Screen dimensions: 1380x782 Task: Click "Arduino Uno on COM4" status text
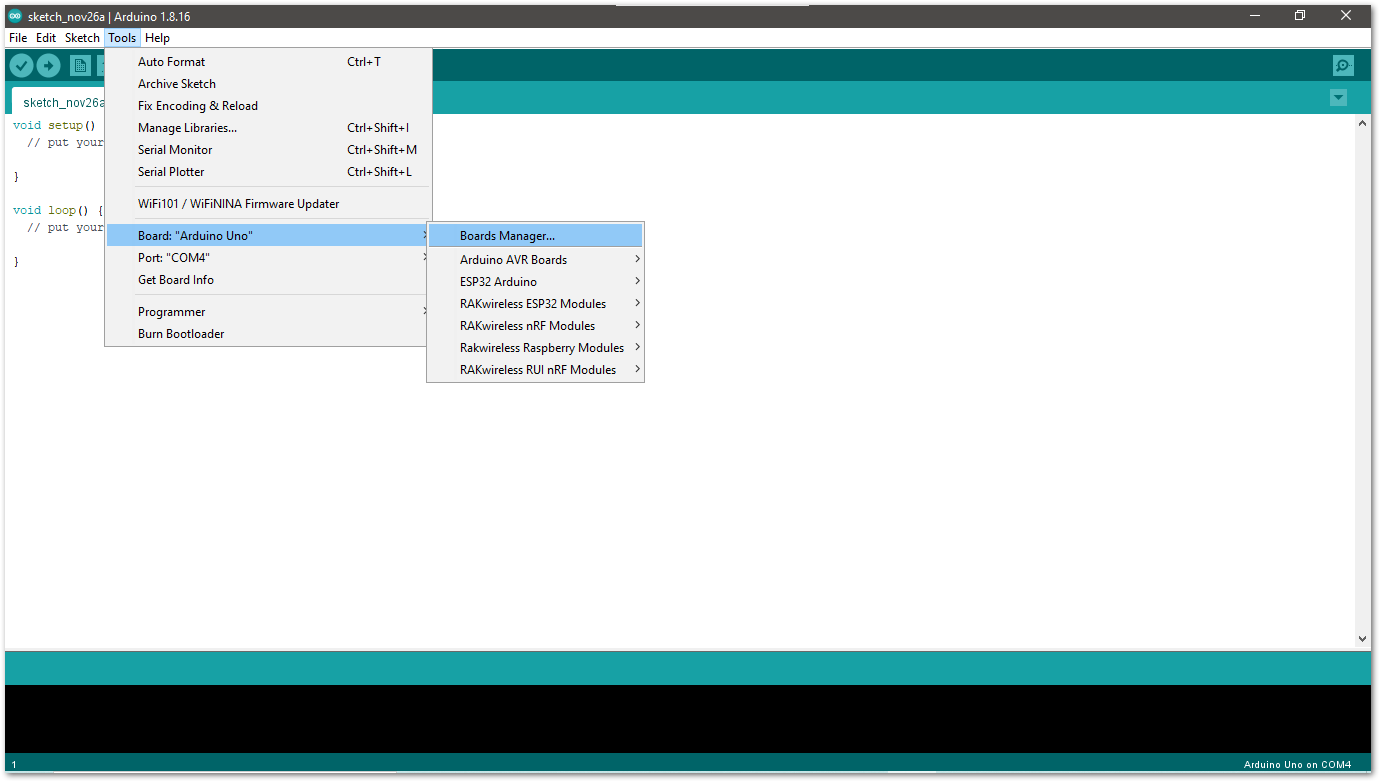click(x=1297, y=765)
